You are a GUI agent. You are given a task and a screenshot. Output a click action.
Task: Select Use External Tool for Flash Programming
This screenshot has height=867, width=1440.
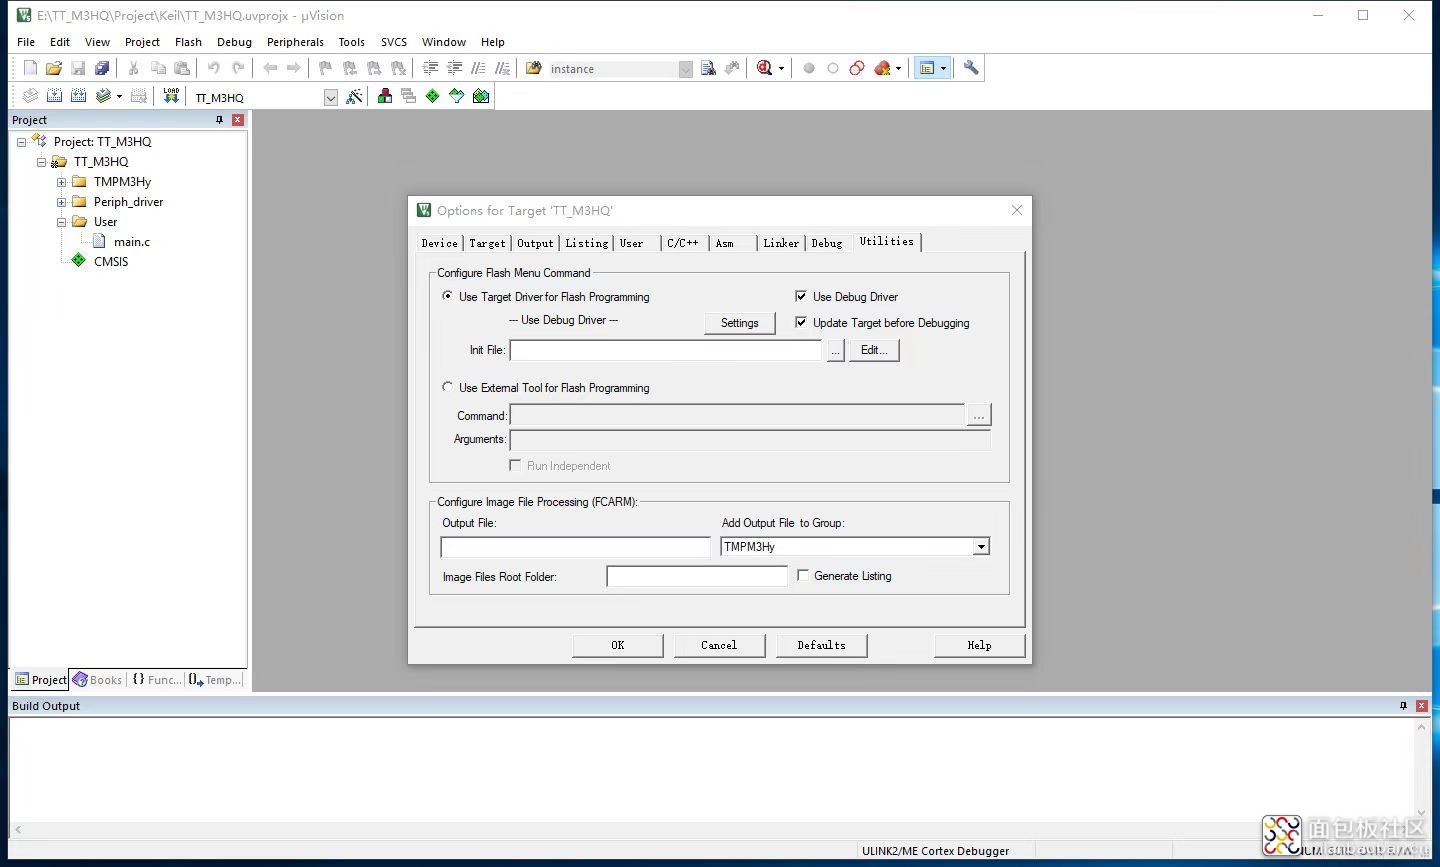point(447,387)
